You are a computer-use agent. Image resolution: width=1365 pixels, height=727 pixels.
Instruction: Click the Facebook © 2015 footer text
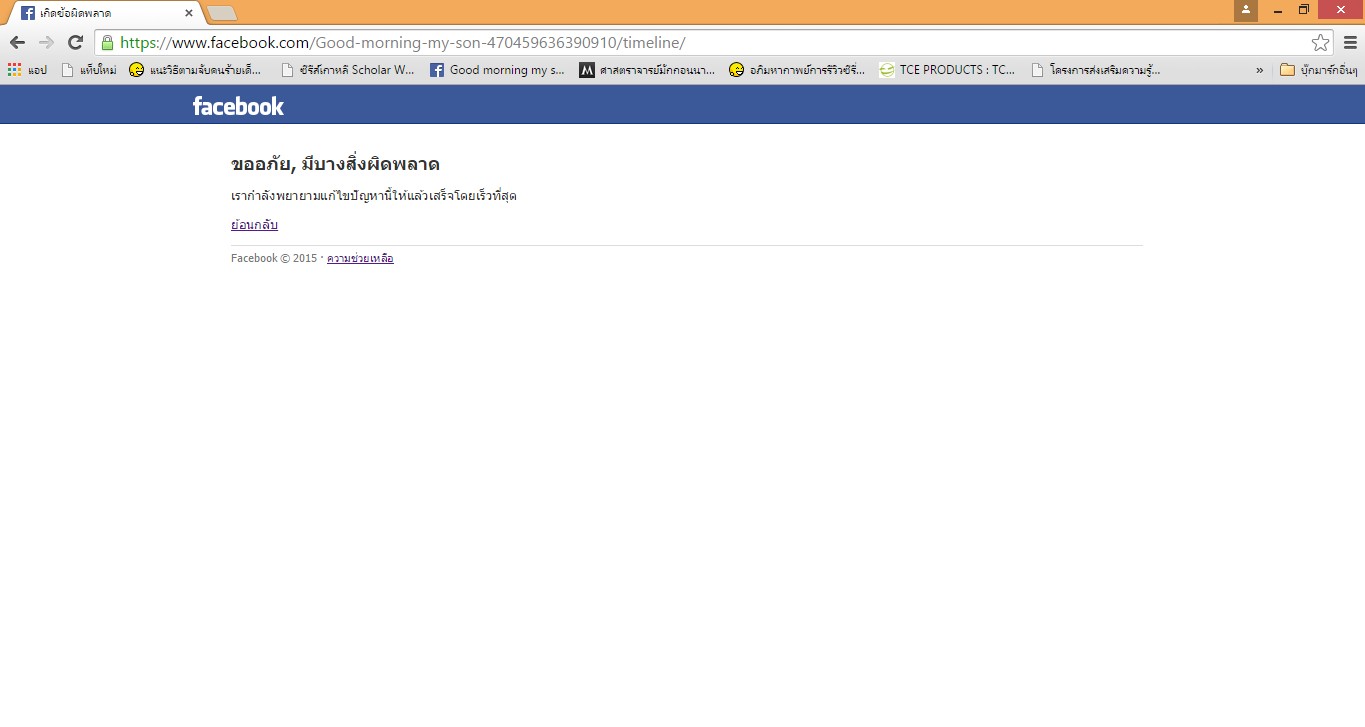[x=274, y=258]
